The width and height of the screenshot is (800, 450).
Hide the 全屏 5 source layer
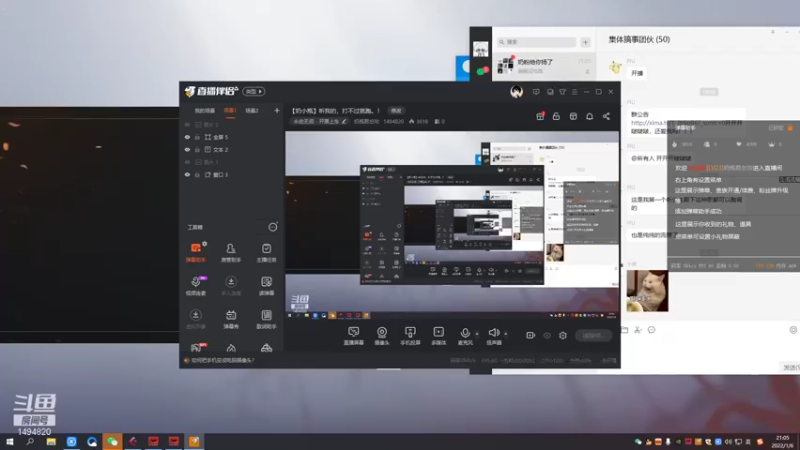click(187, 137)
